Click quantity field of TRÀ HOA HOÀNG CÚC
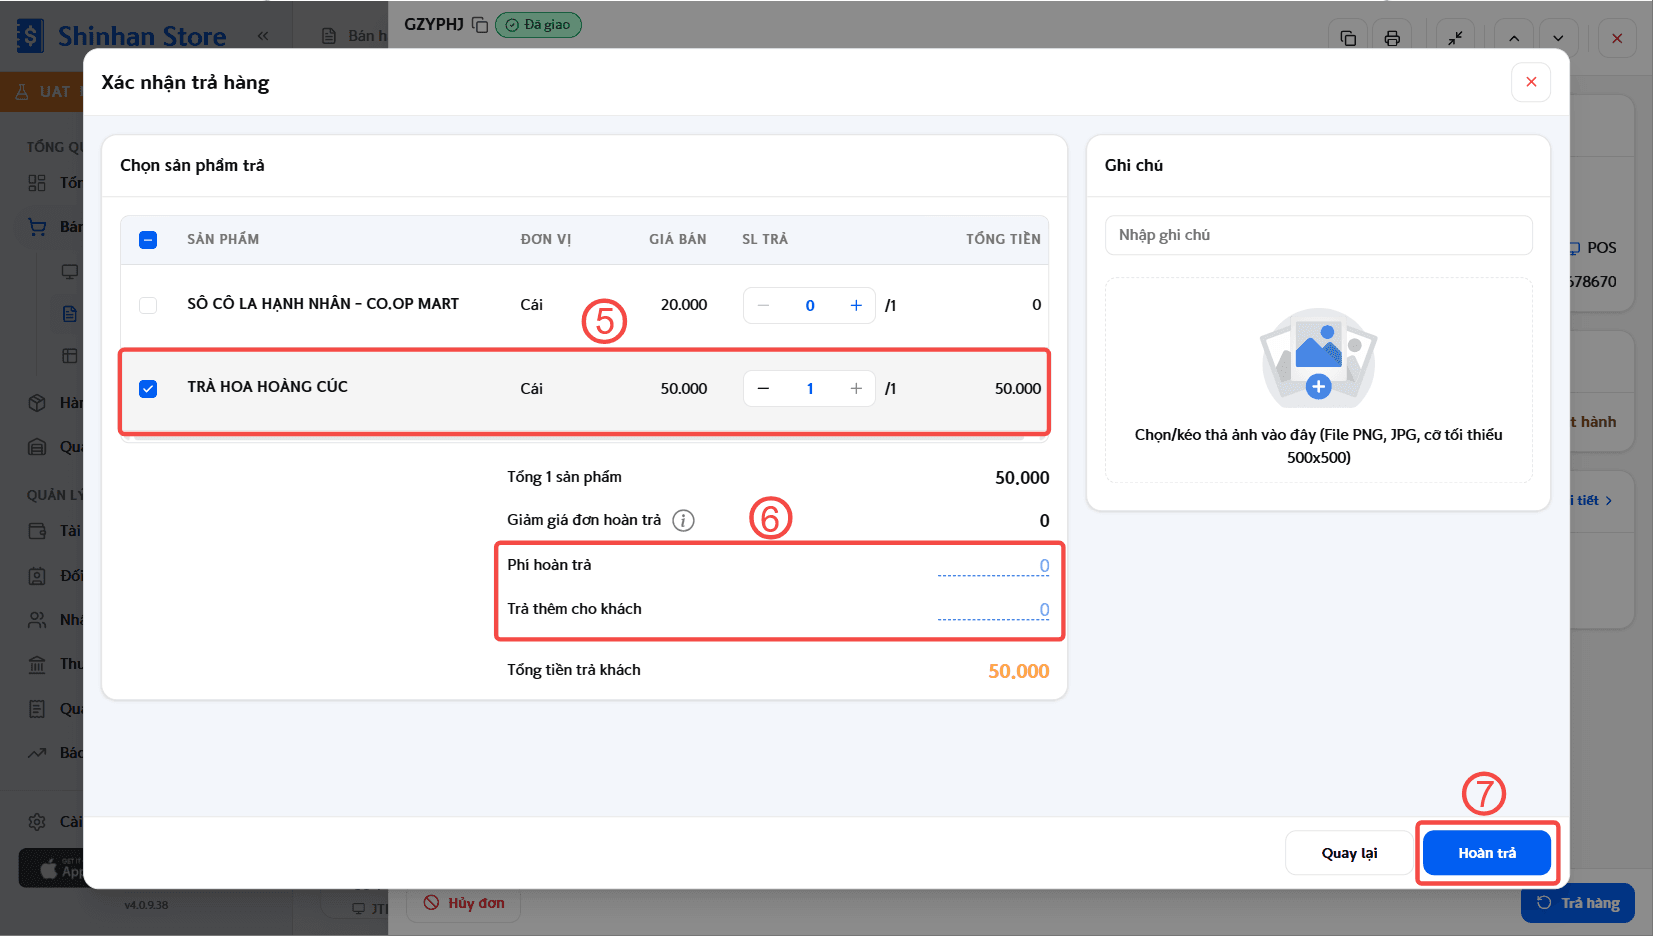The width and height of the screenshot is (1653, 936). pyautogui.click(x=810, y=389)
